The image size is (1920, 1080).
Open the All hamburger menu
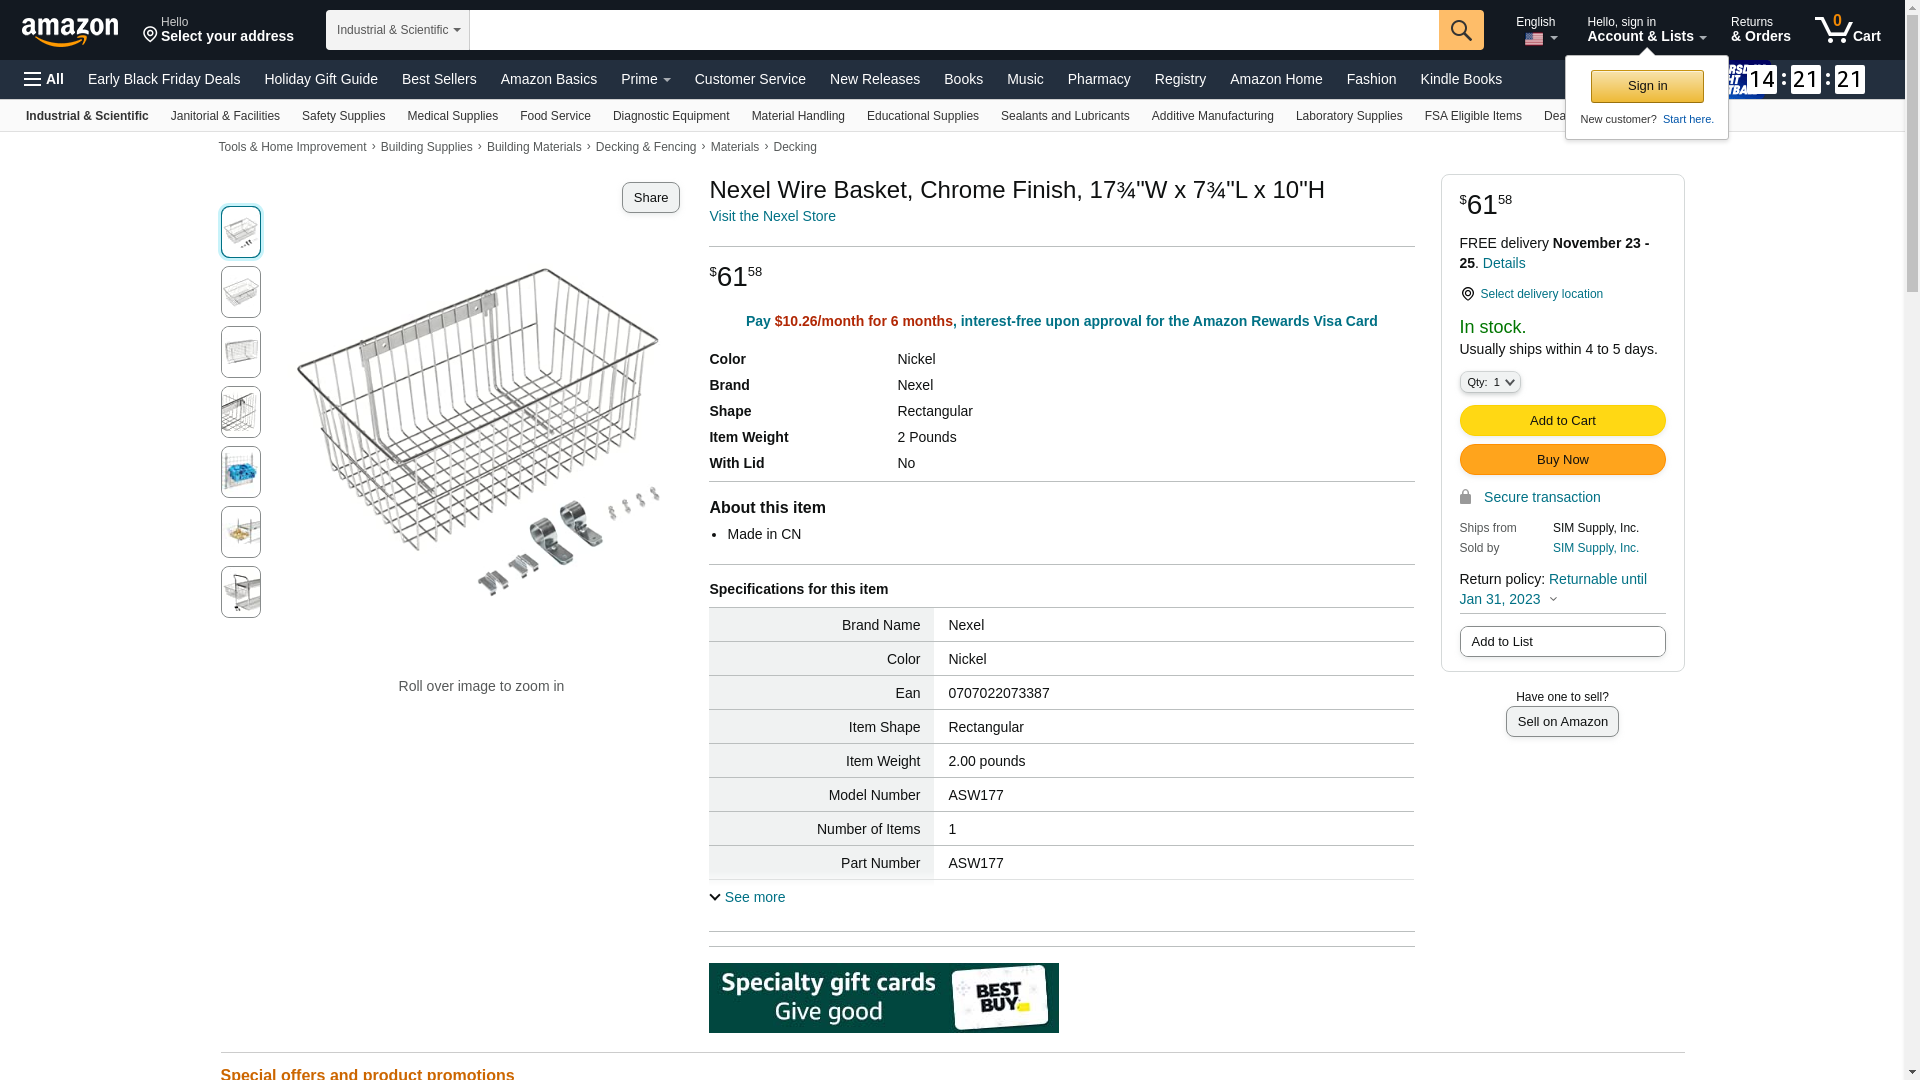coord(44,79)
